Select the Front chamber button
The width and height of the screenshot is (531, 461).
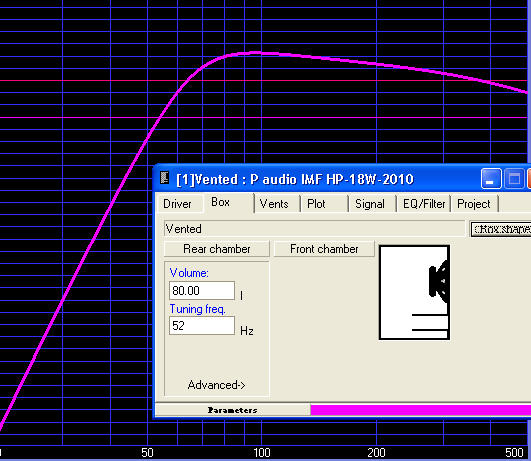(324, 249)
